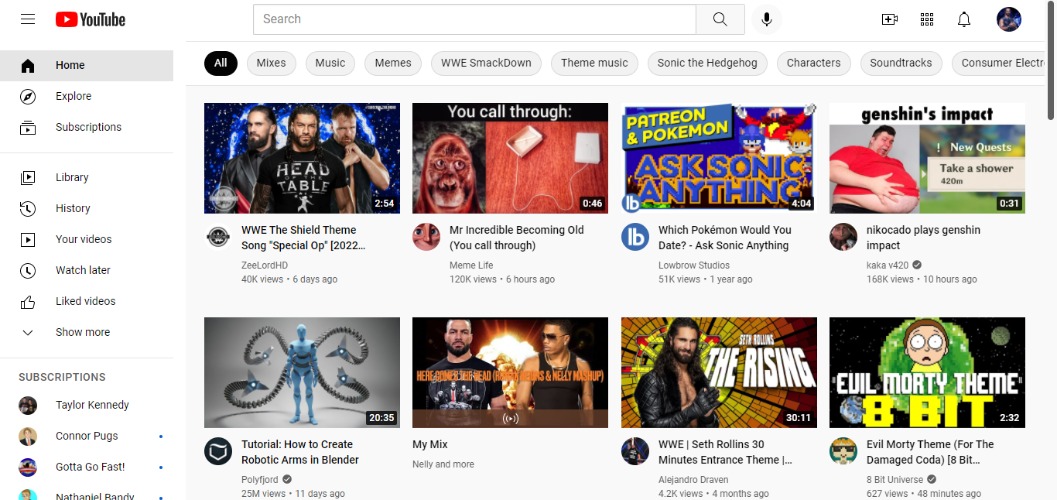
Task: Open Mr Incredible Becoming Old title
Action: click(516, 238)
